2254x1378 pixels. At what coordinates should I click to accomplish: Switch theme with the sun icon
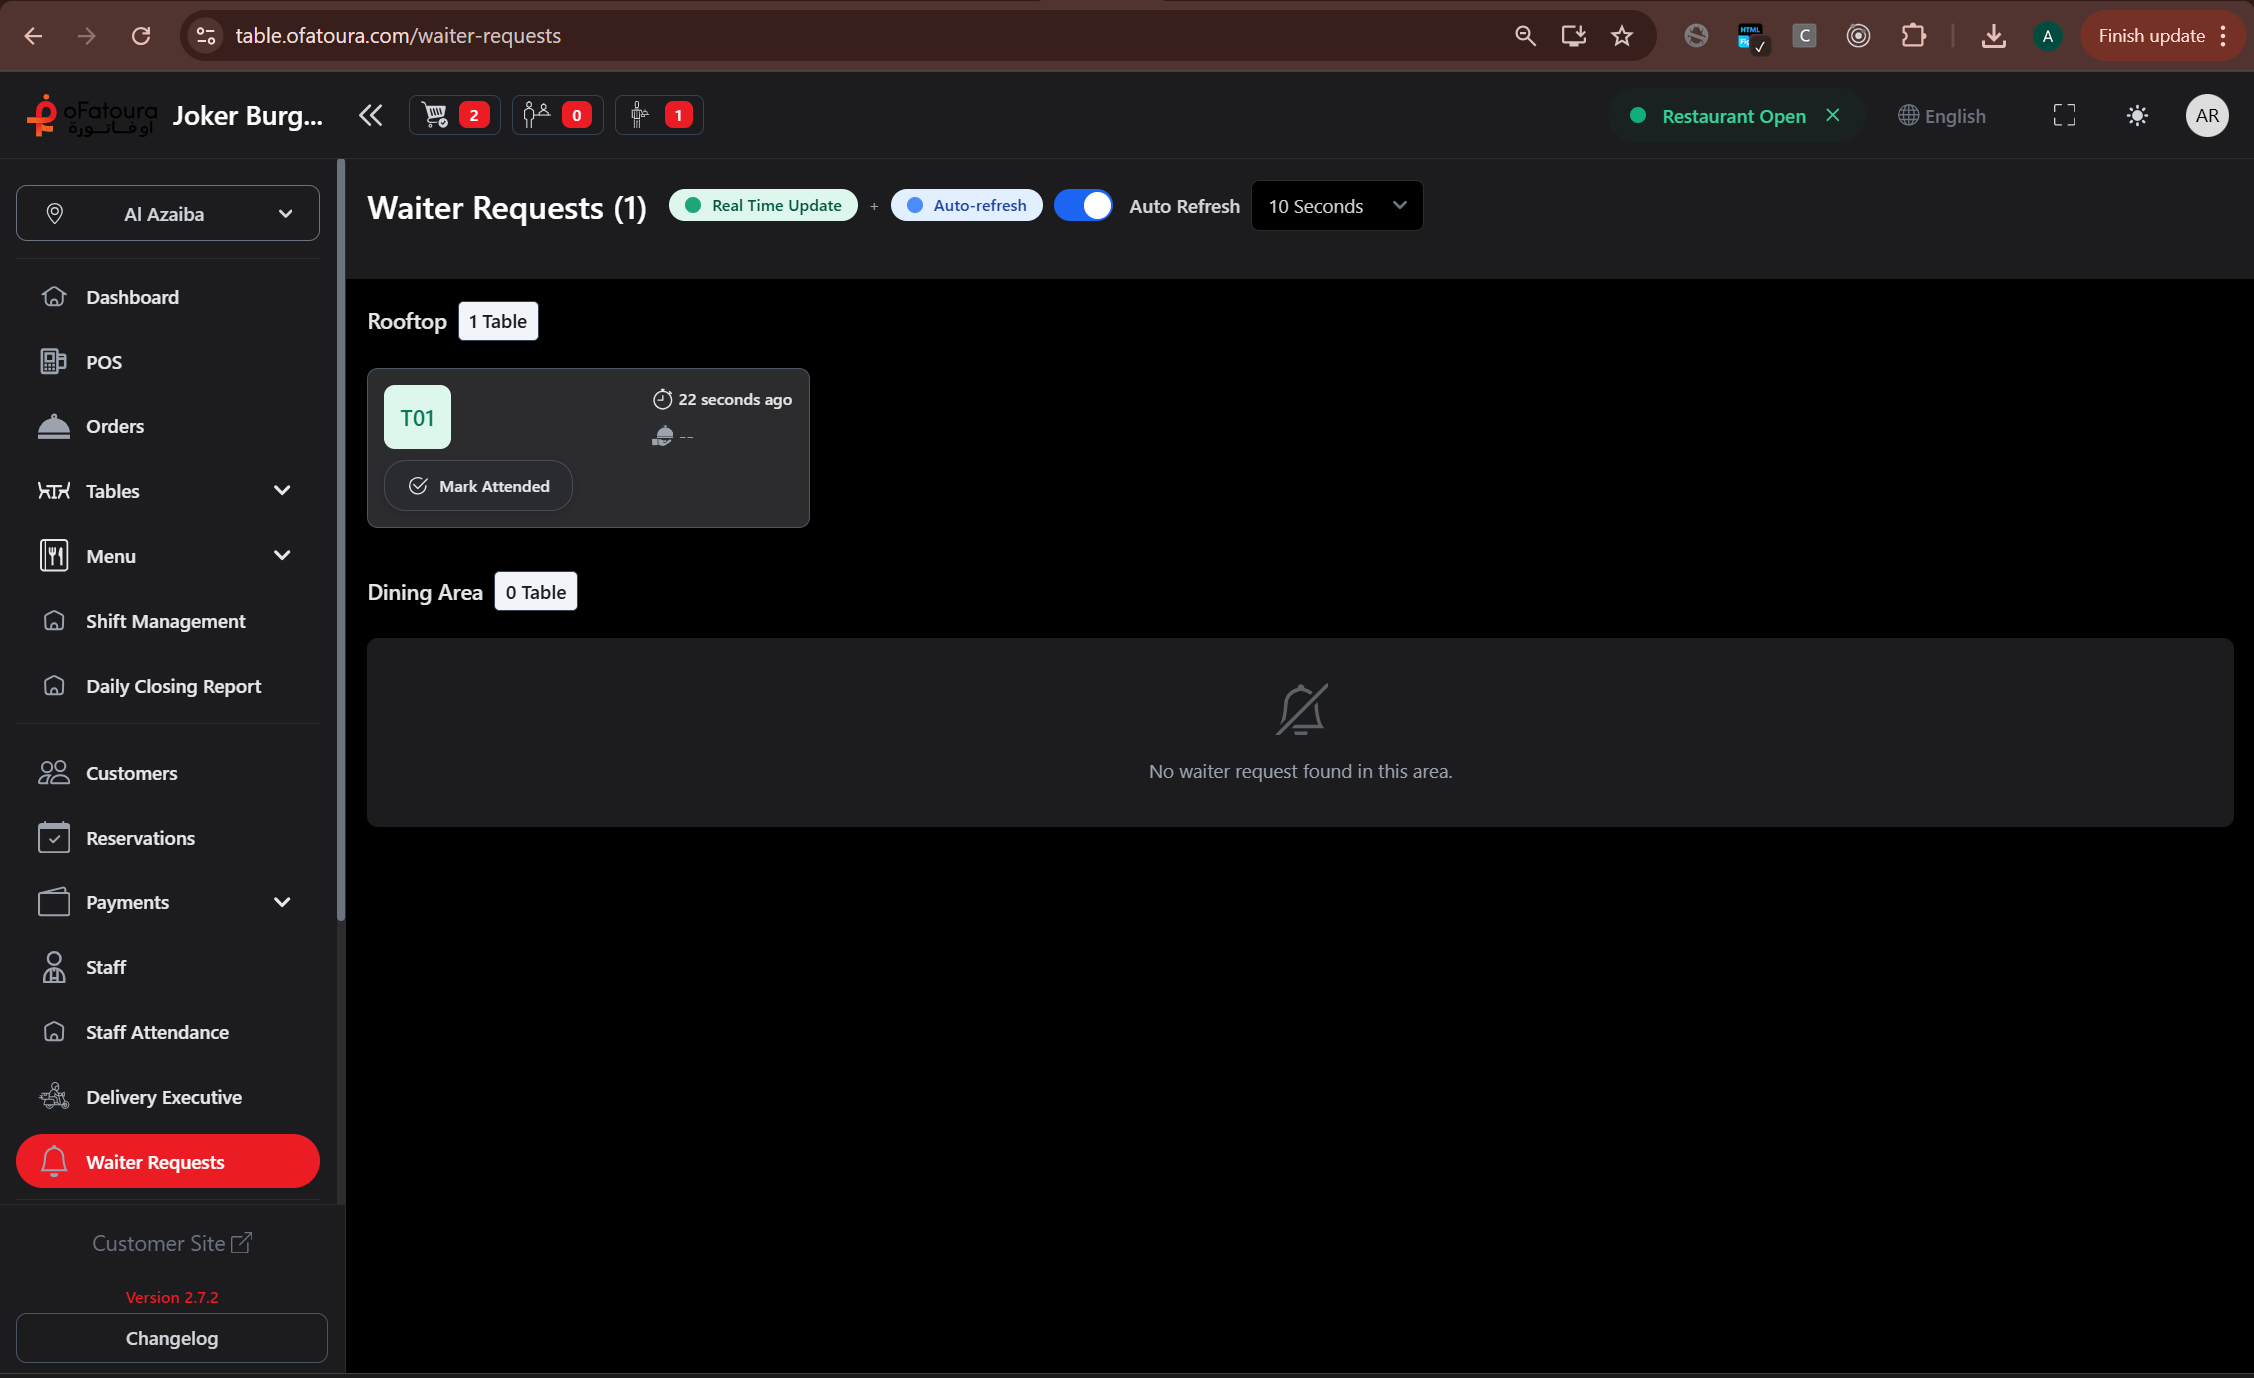click(2137, 116)
